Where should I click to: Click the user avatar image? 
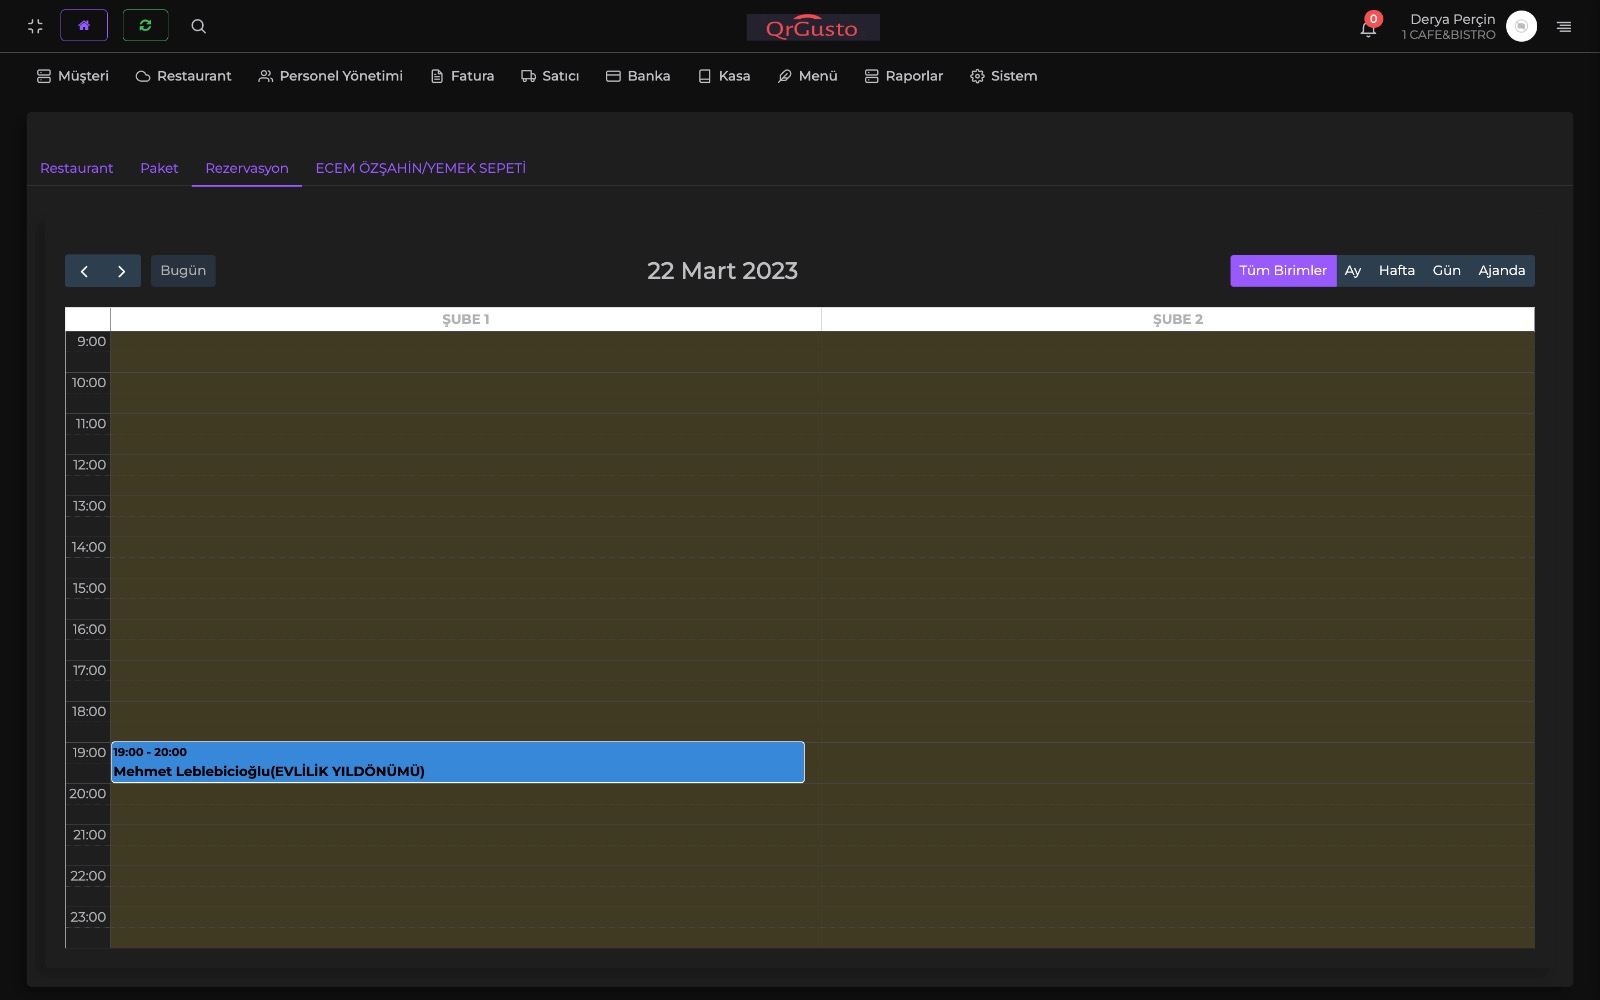(x=1520, y=26)
